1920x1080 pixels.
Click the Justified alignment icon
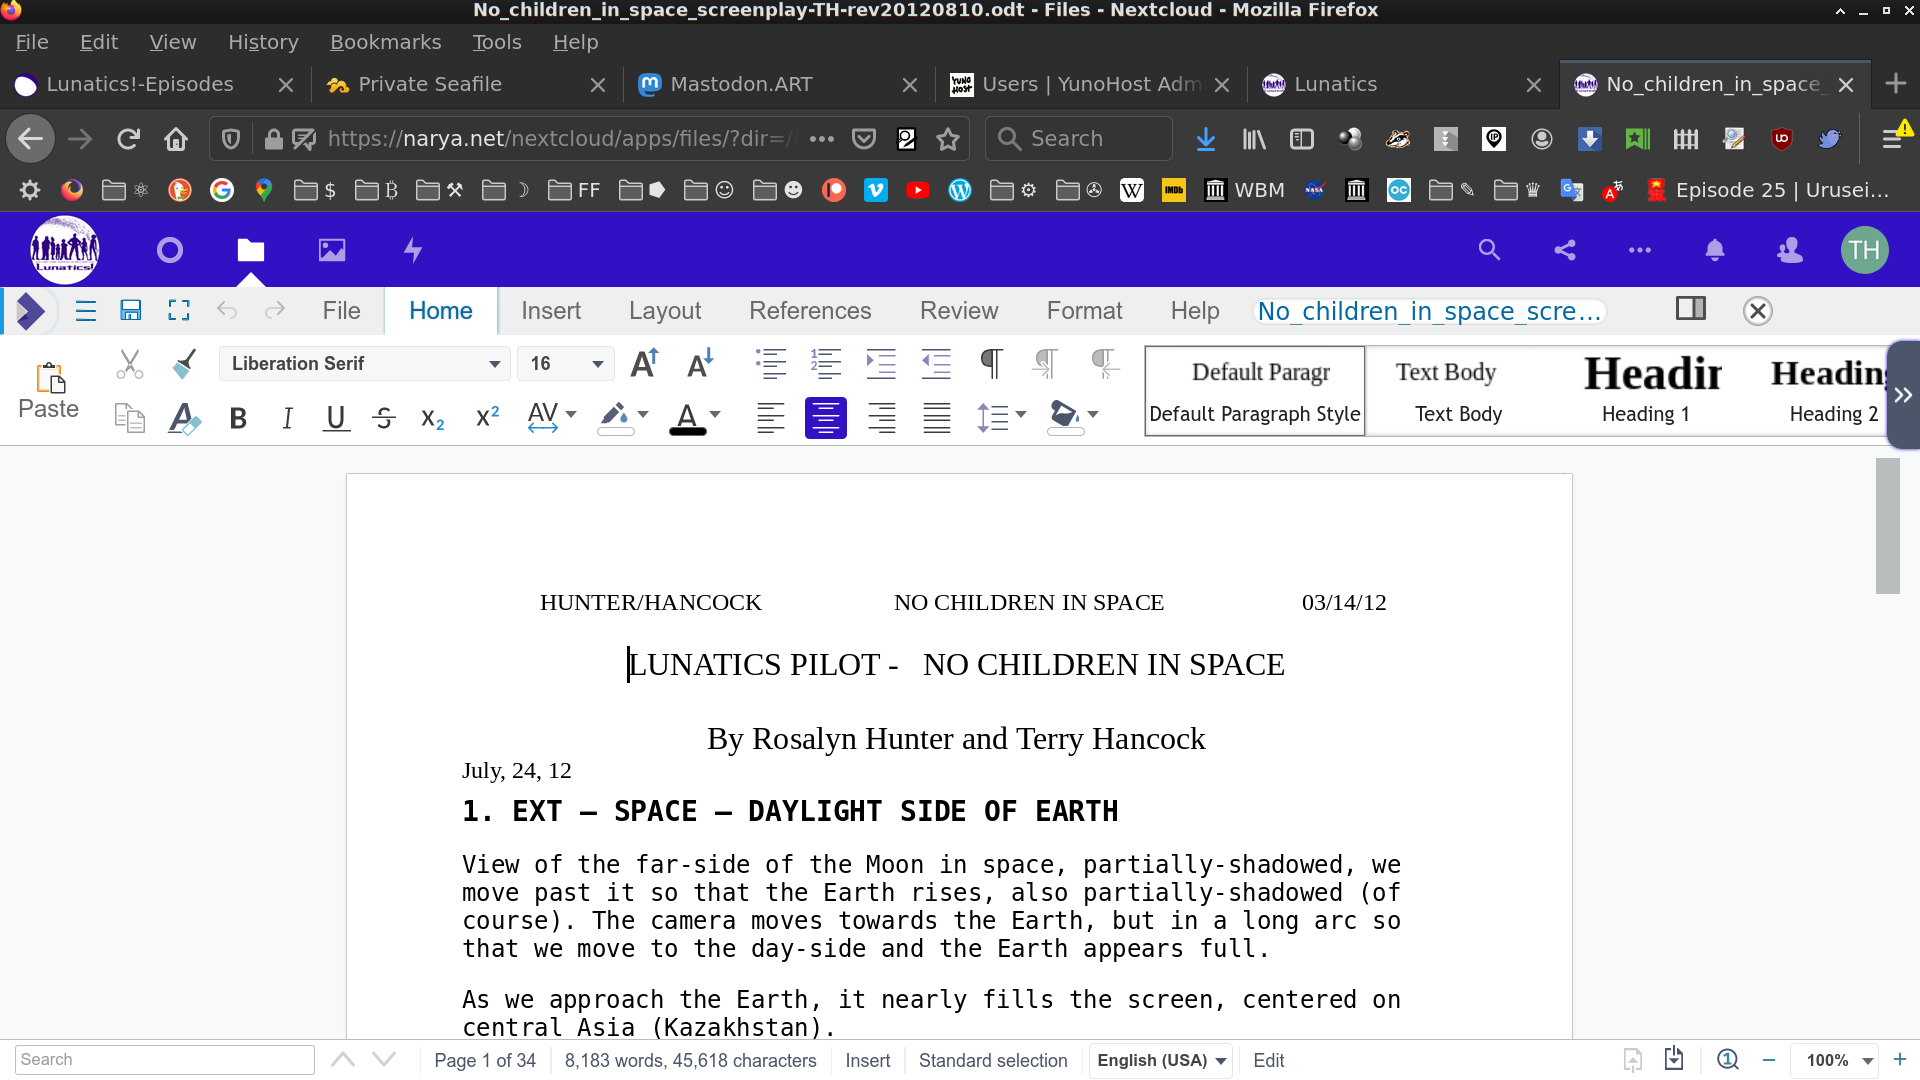[x=936, y=418]
